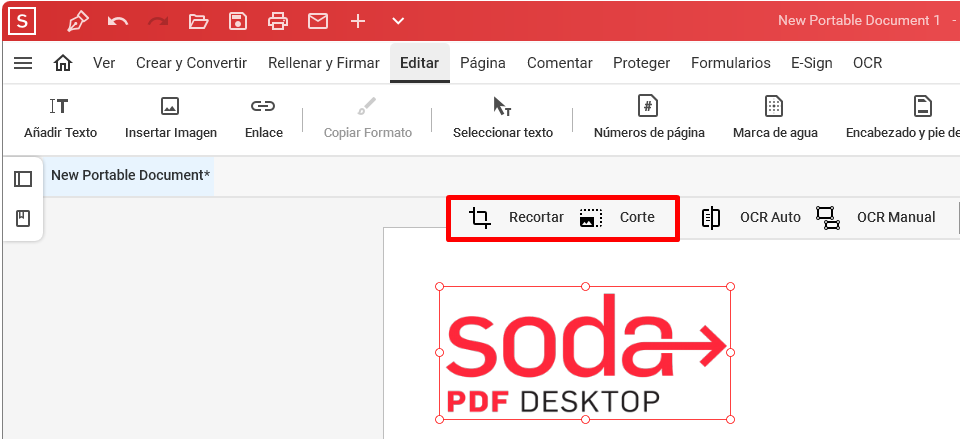Image resolution: width=960 pixels, height=439 pixels.
Task: Open the Proteger tab
Action: [642, 63]
